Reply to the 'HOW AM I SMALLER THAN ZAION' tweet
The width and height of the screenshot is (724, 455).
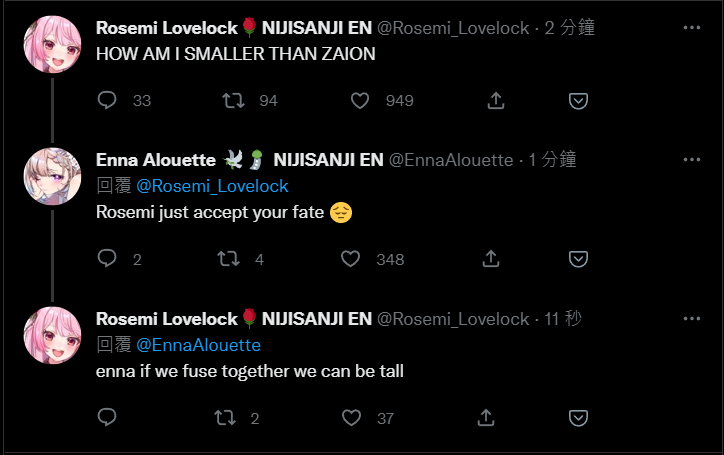[107, 100]
